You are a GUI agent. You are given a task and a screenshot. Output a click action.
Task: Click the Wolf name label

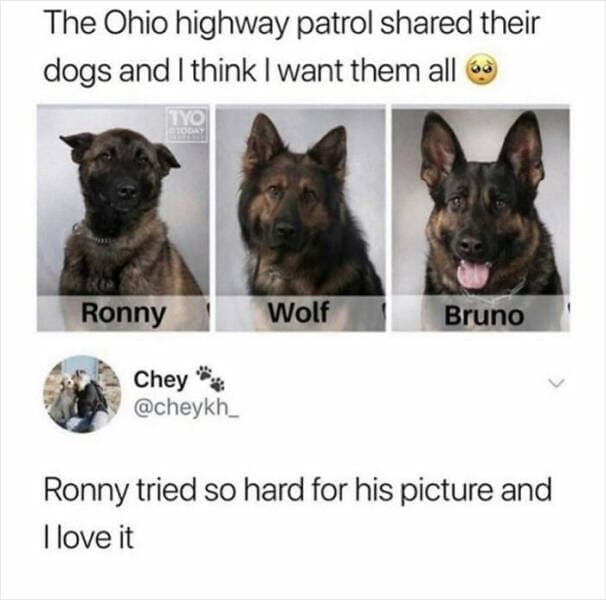pos(298,312)
